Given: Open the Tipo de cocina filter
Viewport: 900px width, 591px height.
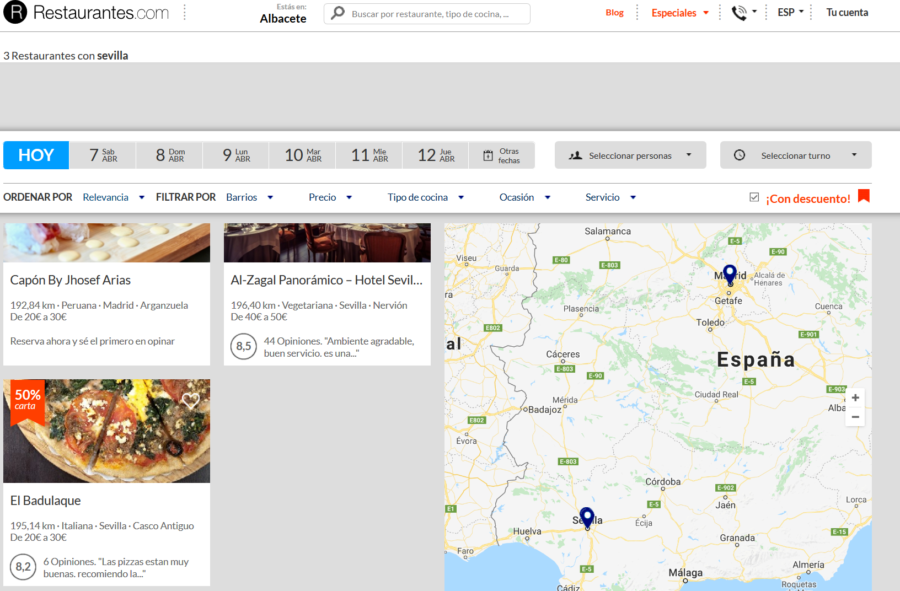Looking at the screenshot, I should tap(425, 197).
